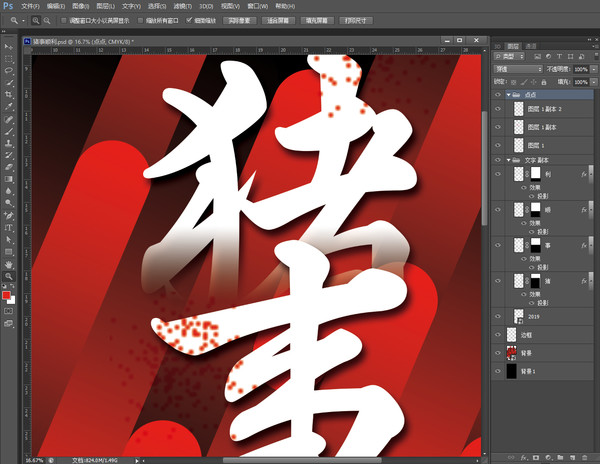Select the Zoom tool in toolbox
This screenshot has height=464, width=600.
pyautogui.click(x=8, y=276)
